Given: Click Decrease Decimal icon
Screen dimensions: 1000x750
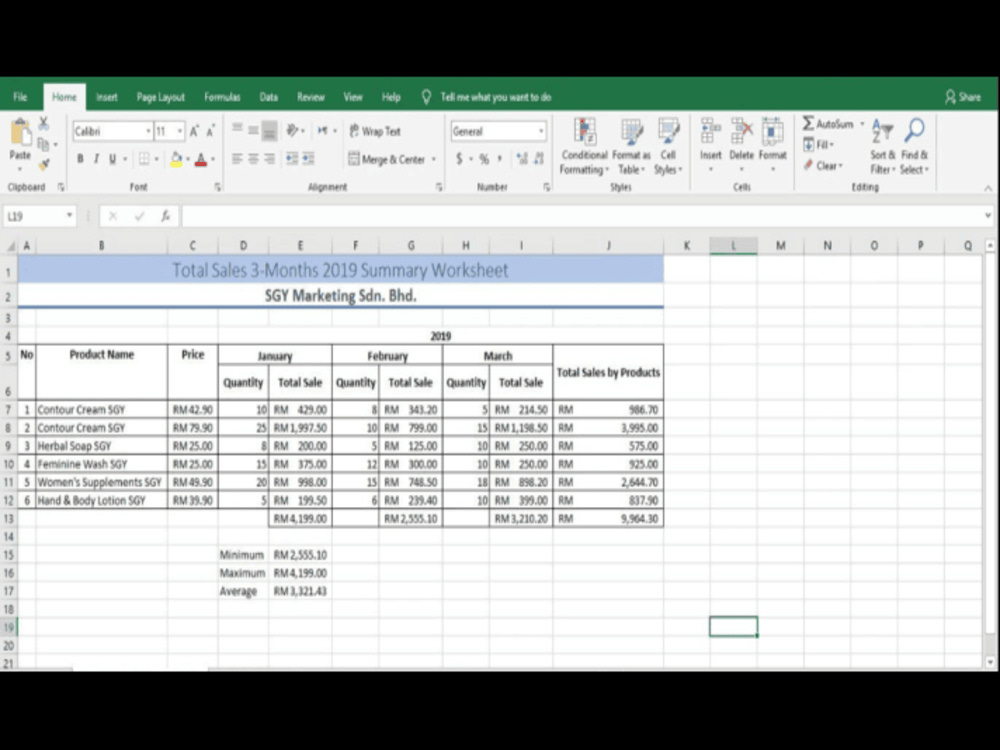Looking at the screenshot, I should pyautogui.click(x=539, y=159).
